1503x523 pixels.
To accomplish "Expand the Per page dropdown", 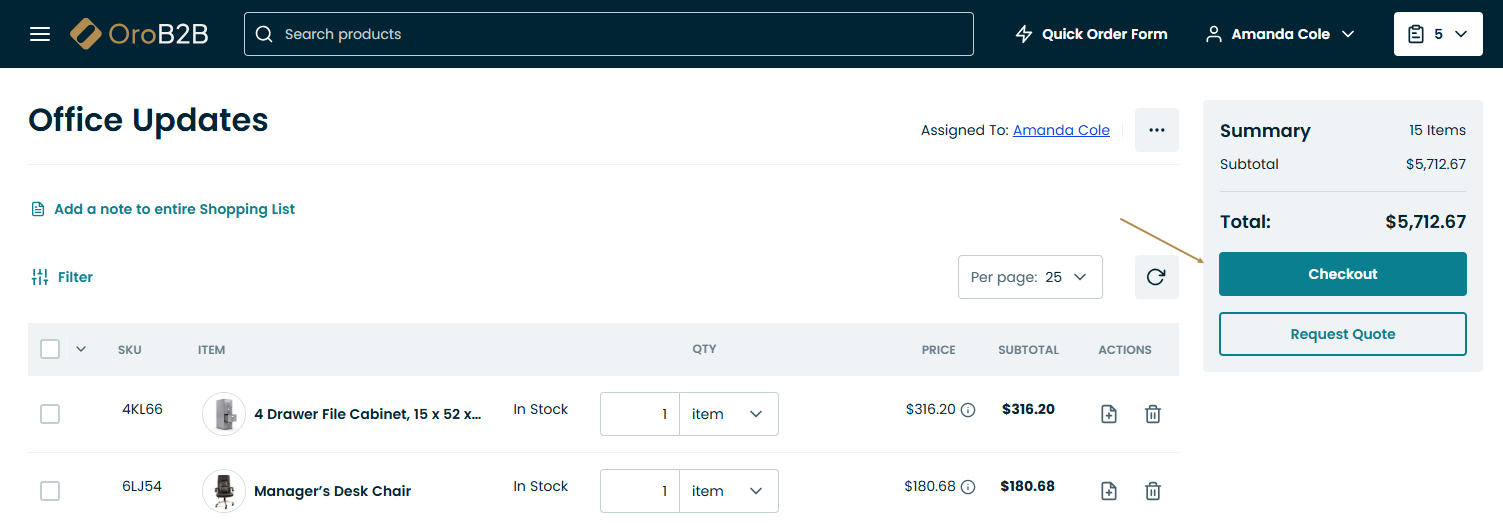I will [1030, 277].
